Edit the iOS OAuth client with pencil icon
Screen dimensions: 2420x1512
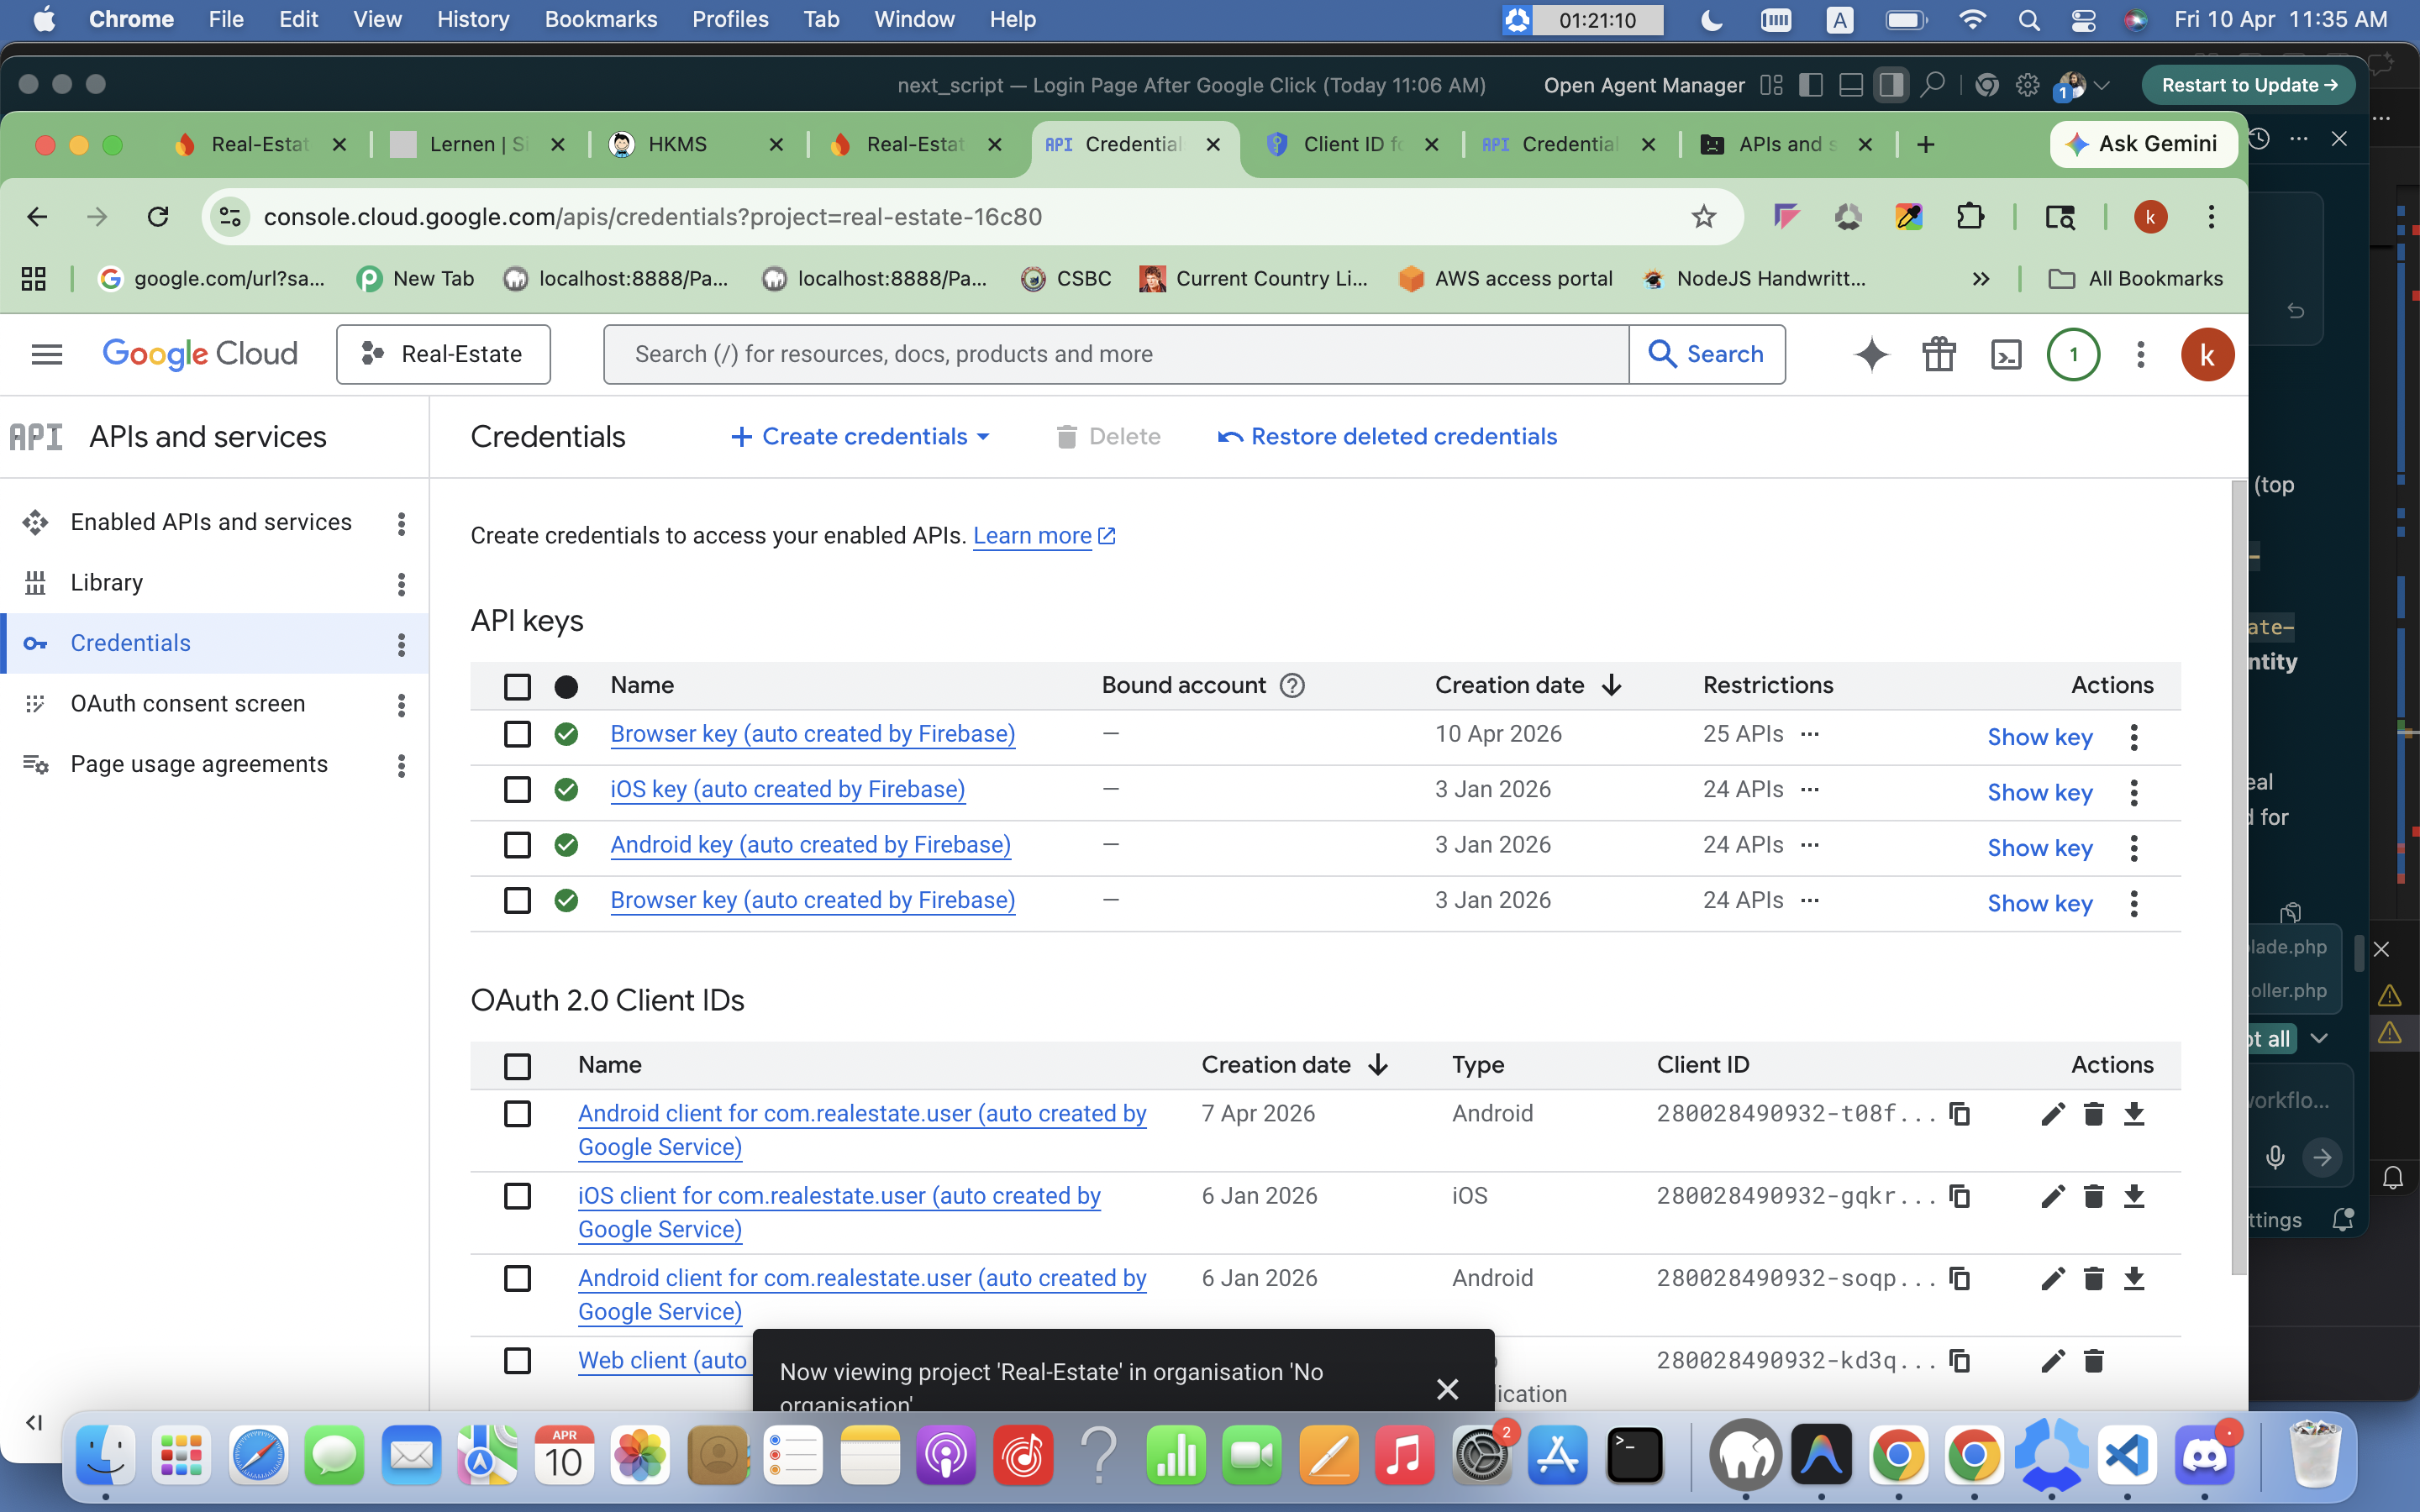coord(2052,1196)
